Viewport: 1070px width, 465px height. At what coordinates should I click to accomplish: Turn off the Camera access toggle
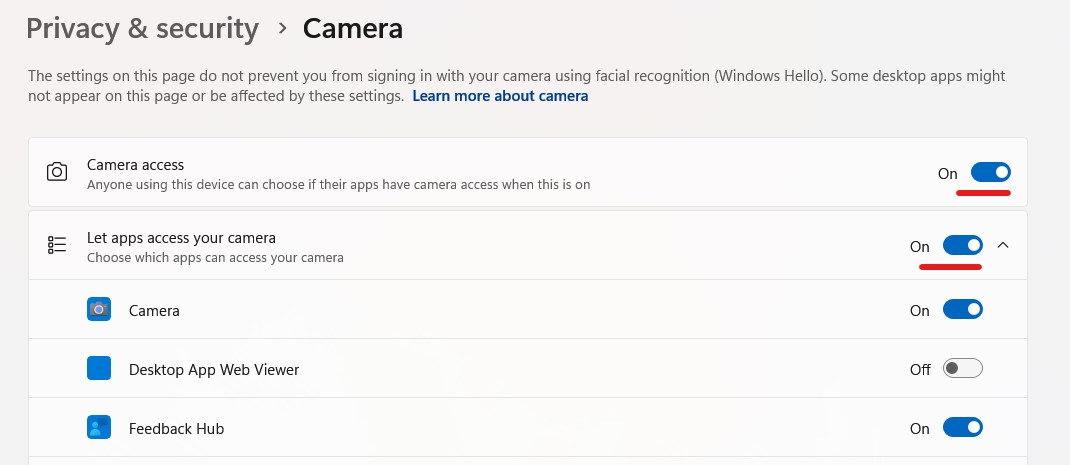(x=990, y=173)
